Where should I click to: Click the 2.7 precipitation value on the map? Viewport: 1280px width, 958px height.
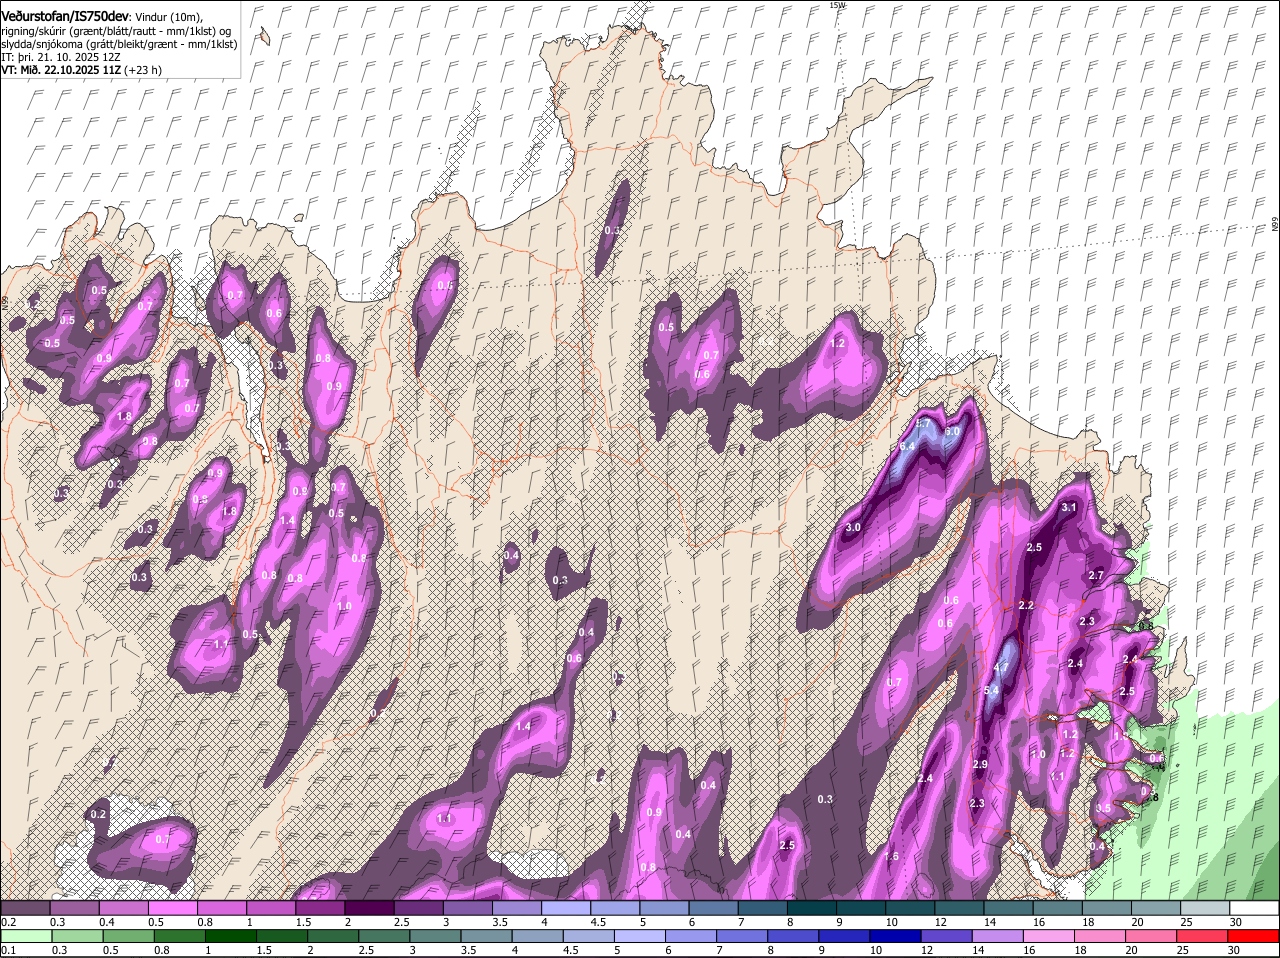tap(1095, 576)
